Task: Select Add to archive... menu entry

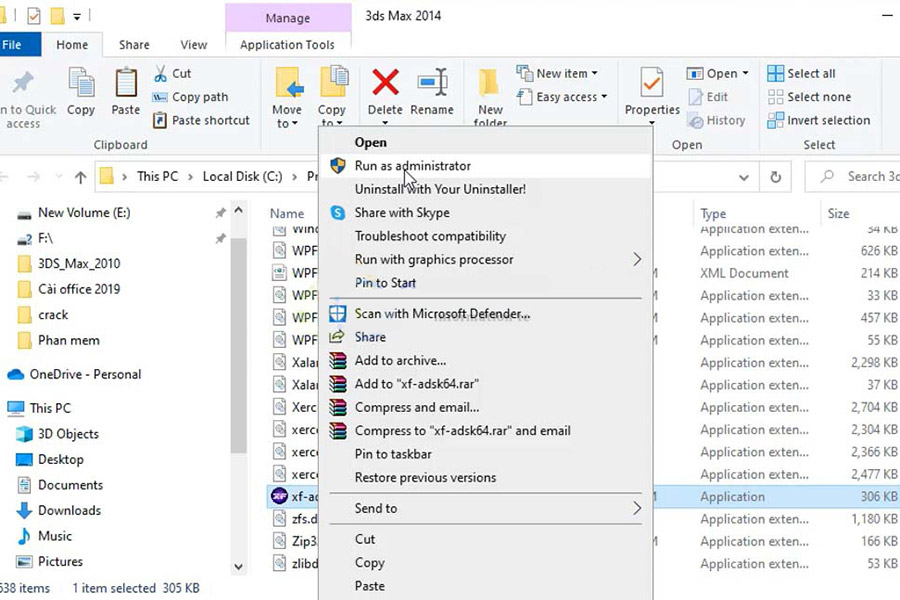Action: tap(486, 361)
